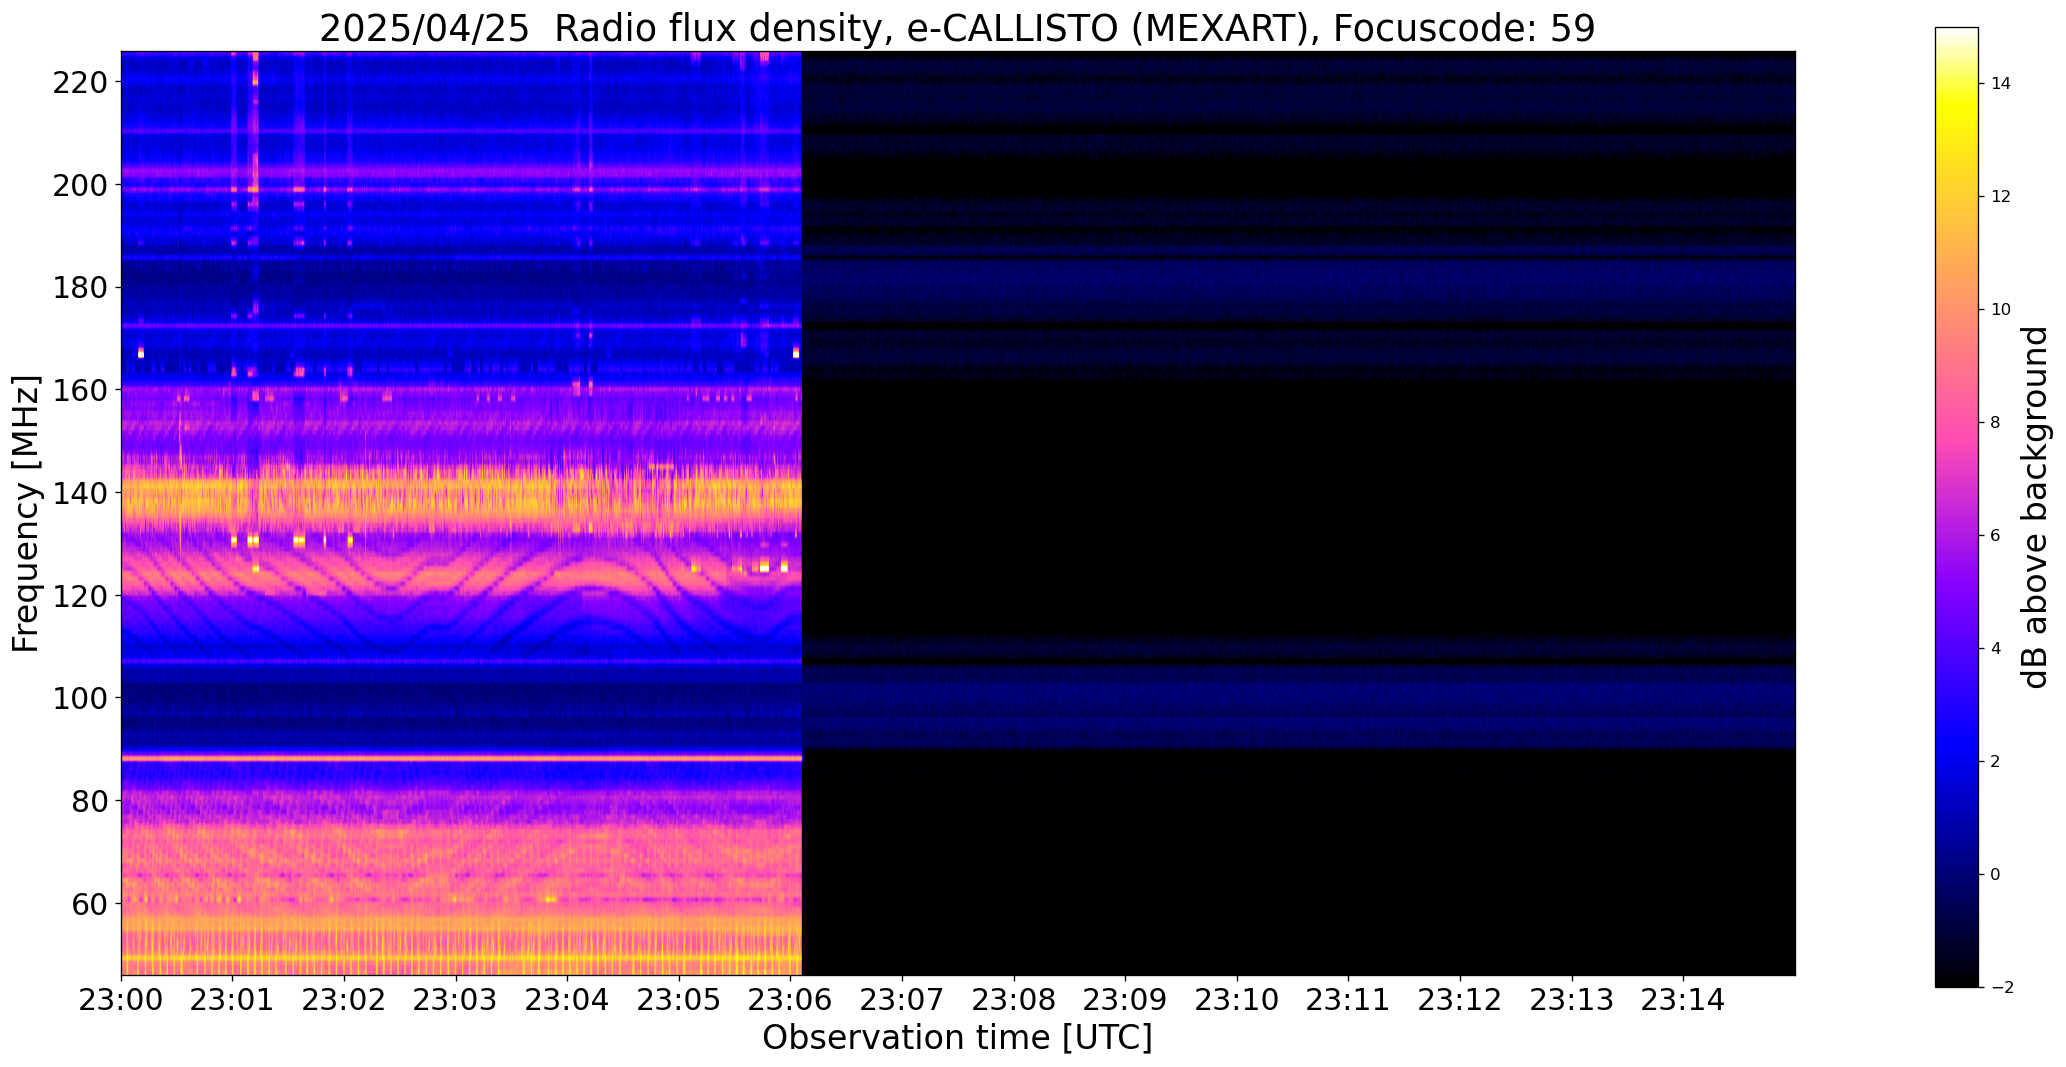The height and width of the screenshot is (1067, 2066).
Task: Click the 60 MHz frequency tick label
Action: [88, 904]
